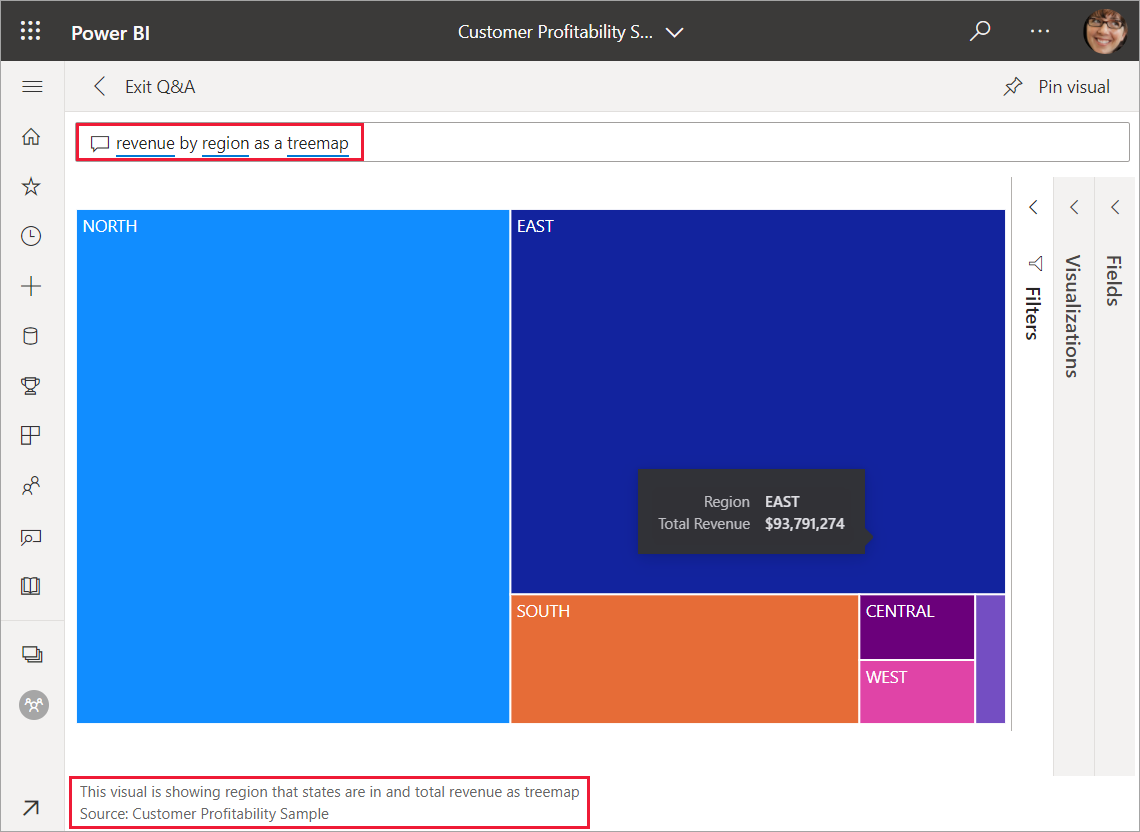Click the filter funnel icon

tap(1035, 263)
